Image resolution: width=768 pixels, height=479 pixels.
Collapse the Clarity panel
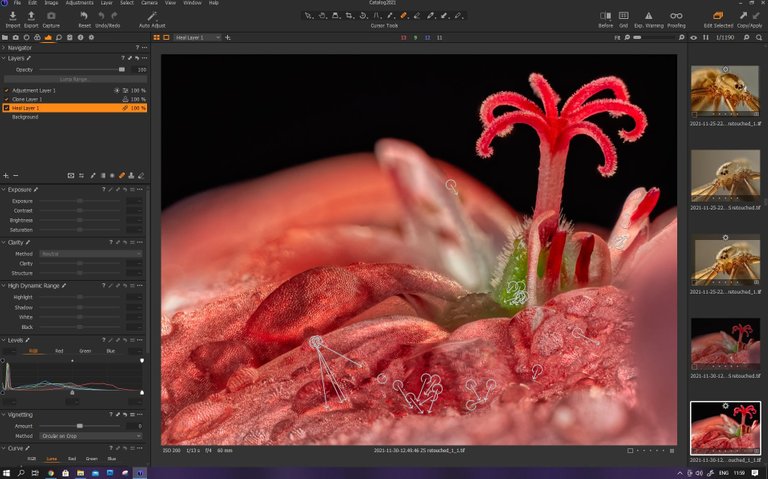click(x=3, y=242)
